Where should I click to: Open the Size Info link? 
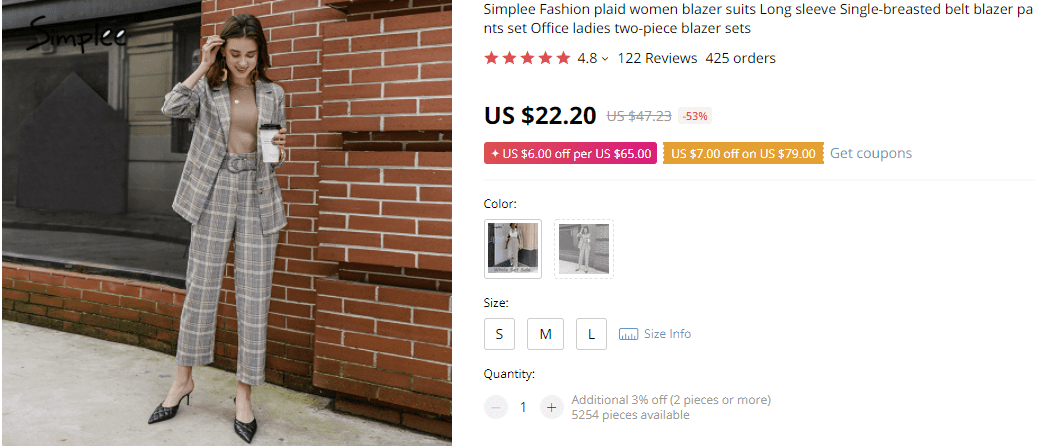(x=667, y=334)
